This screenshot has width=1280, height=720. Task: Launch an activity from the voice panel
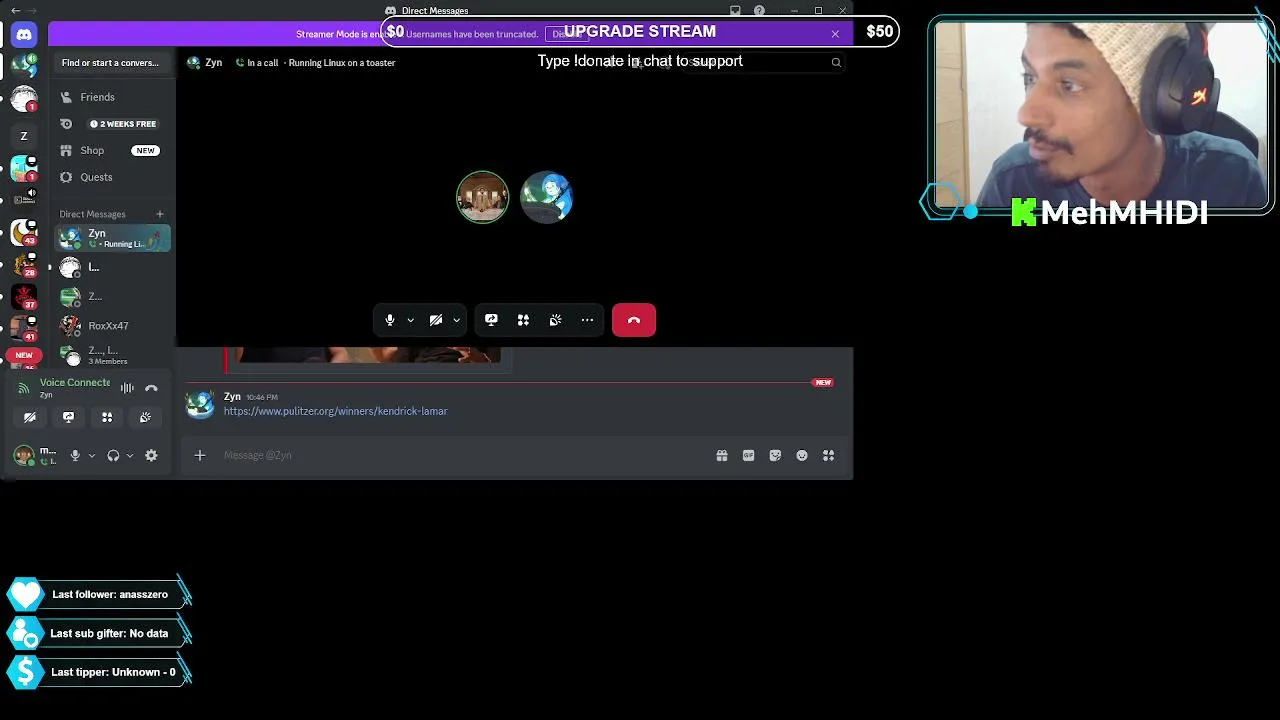(107, 417)
